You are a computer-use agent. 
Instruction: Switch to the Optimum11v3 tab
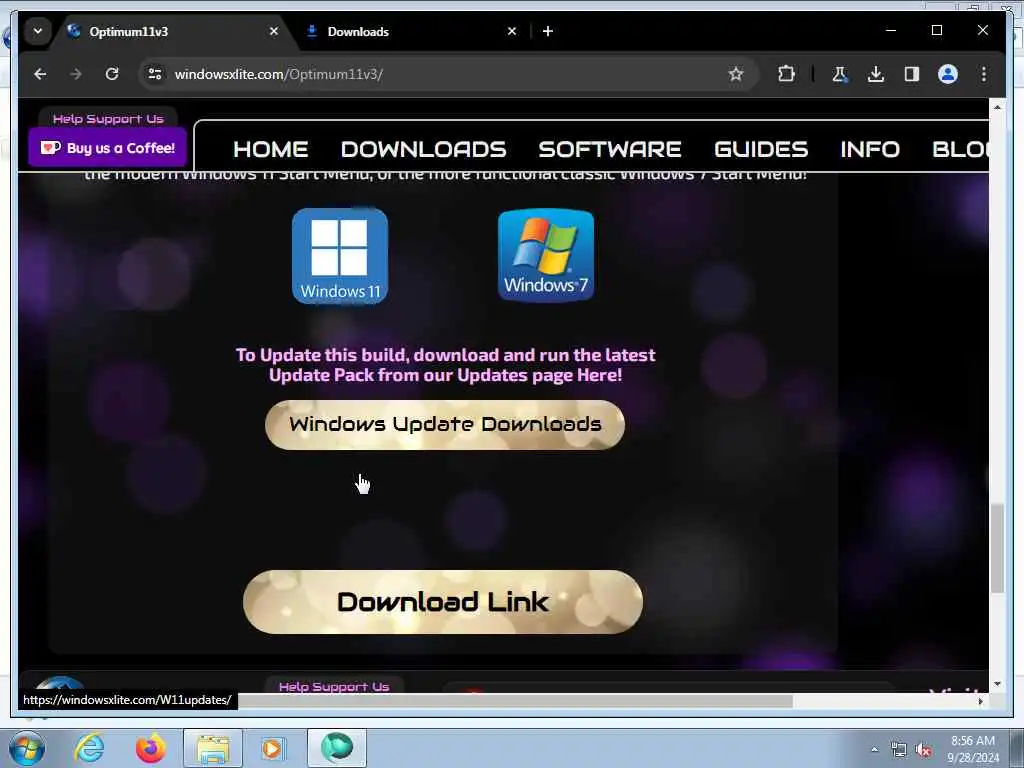point(129,31)
